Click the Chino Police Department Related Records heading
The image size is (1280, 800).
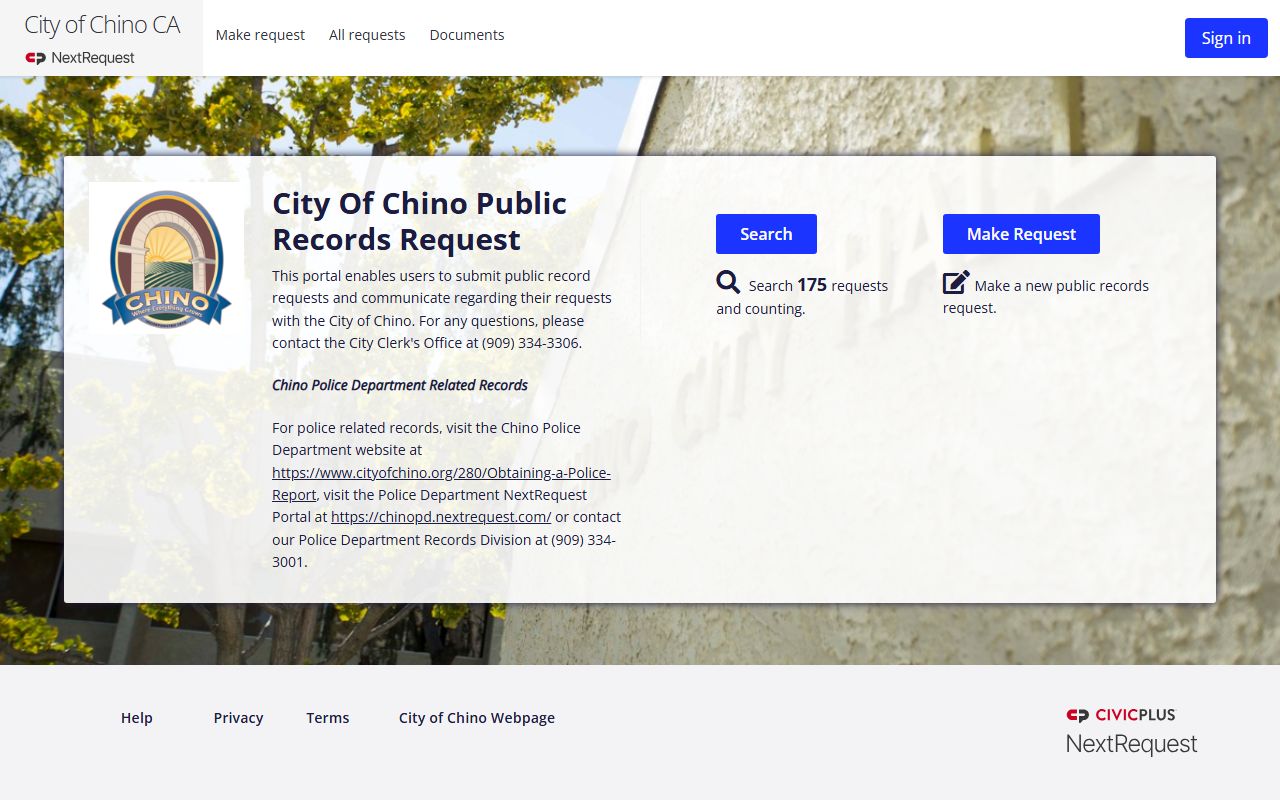click(x=400, y=385)
